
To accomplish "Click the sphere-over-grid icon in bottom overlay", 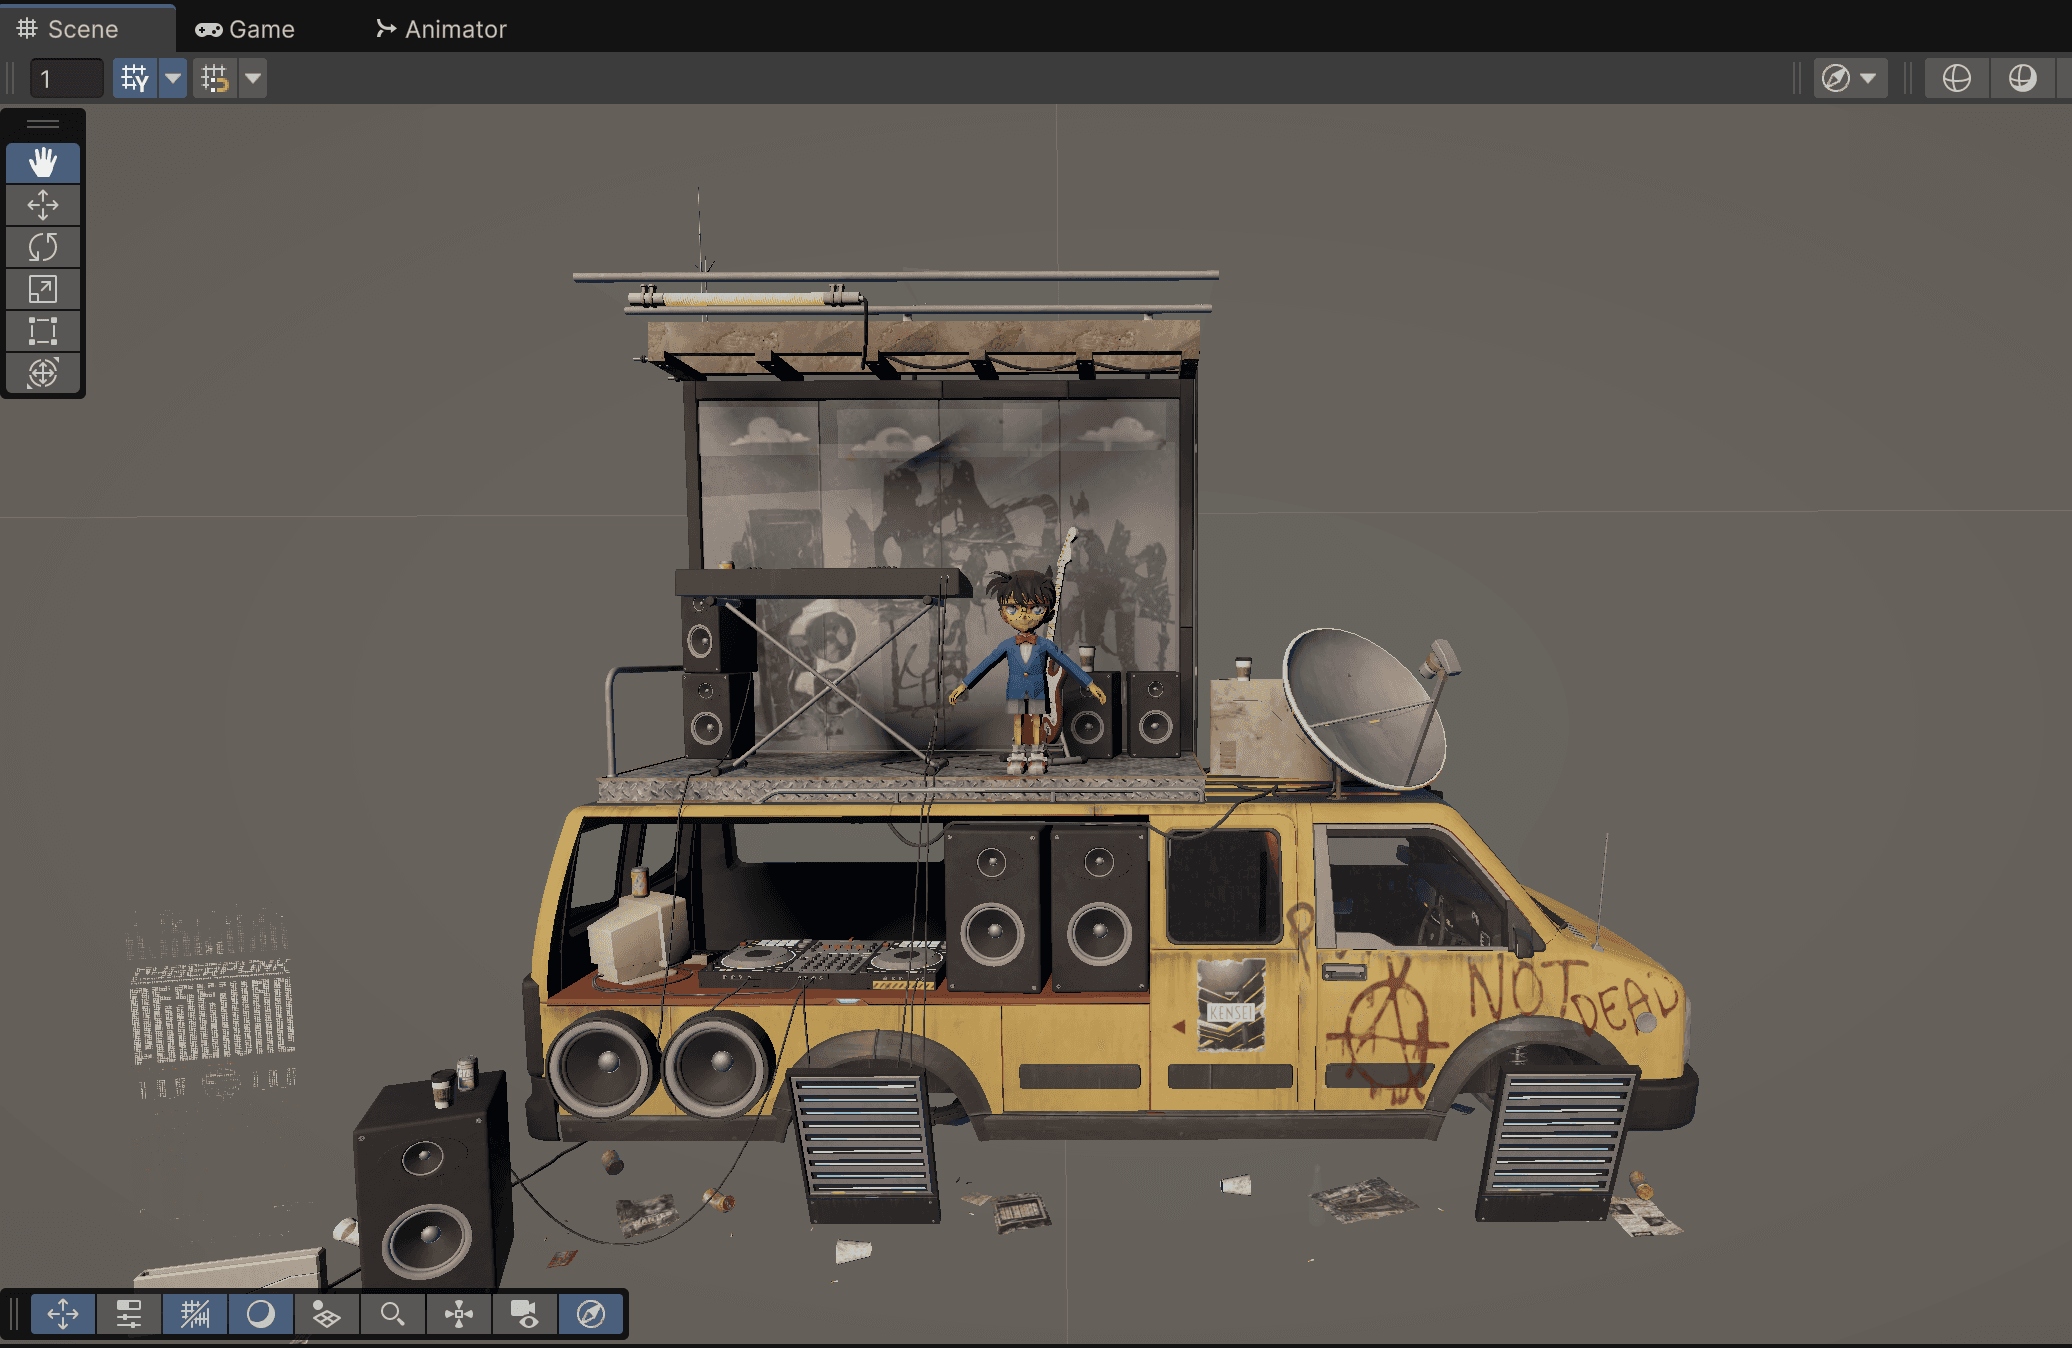I will pyautogui.click(x=327, y=1314).
